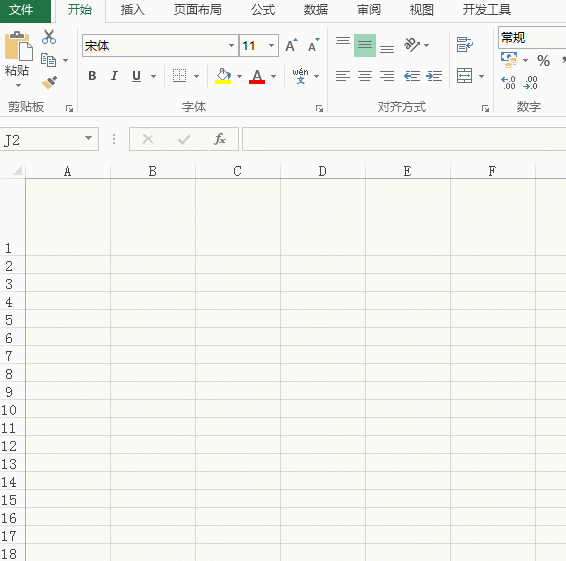Toggle underline formatting

(136, 76)
